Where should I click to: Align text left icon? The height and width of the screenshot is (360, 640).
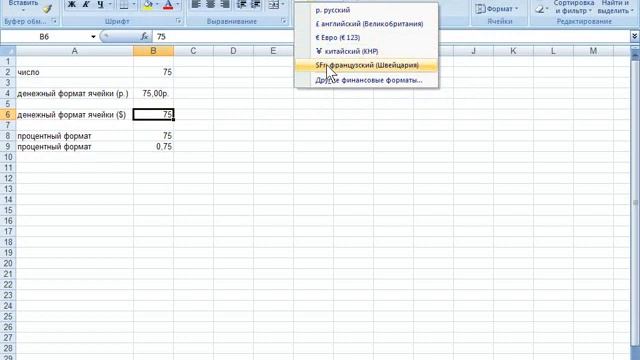(x=196, y=4)
